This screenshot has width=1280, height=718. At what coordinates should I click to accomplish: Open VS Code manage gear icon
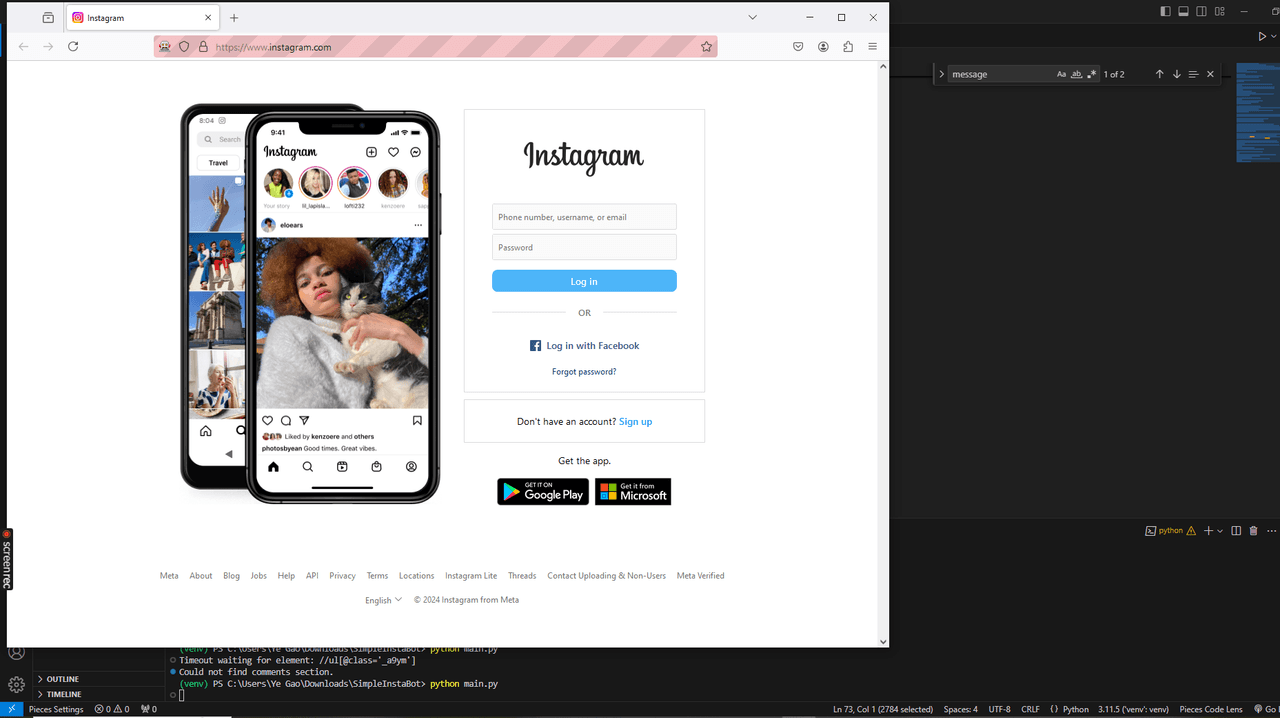pyautogui.click(x=16, y=684)
